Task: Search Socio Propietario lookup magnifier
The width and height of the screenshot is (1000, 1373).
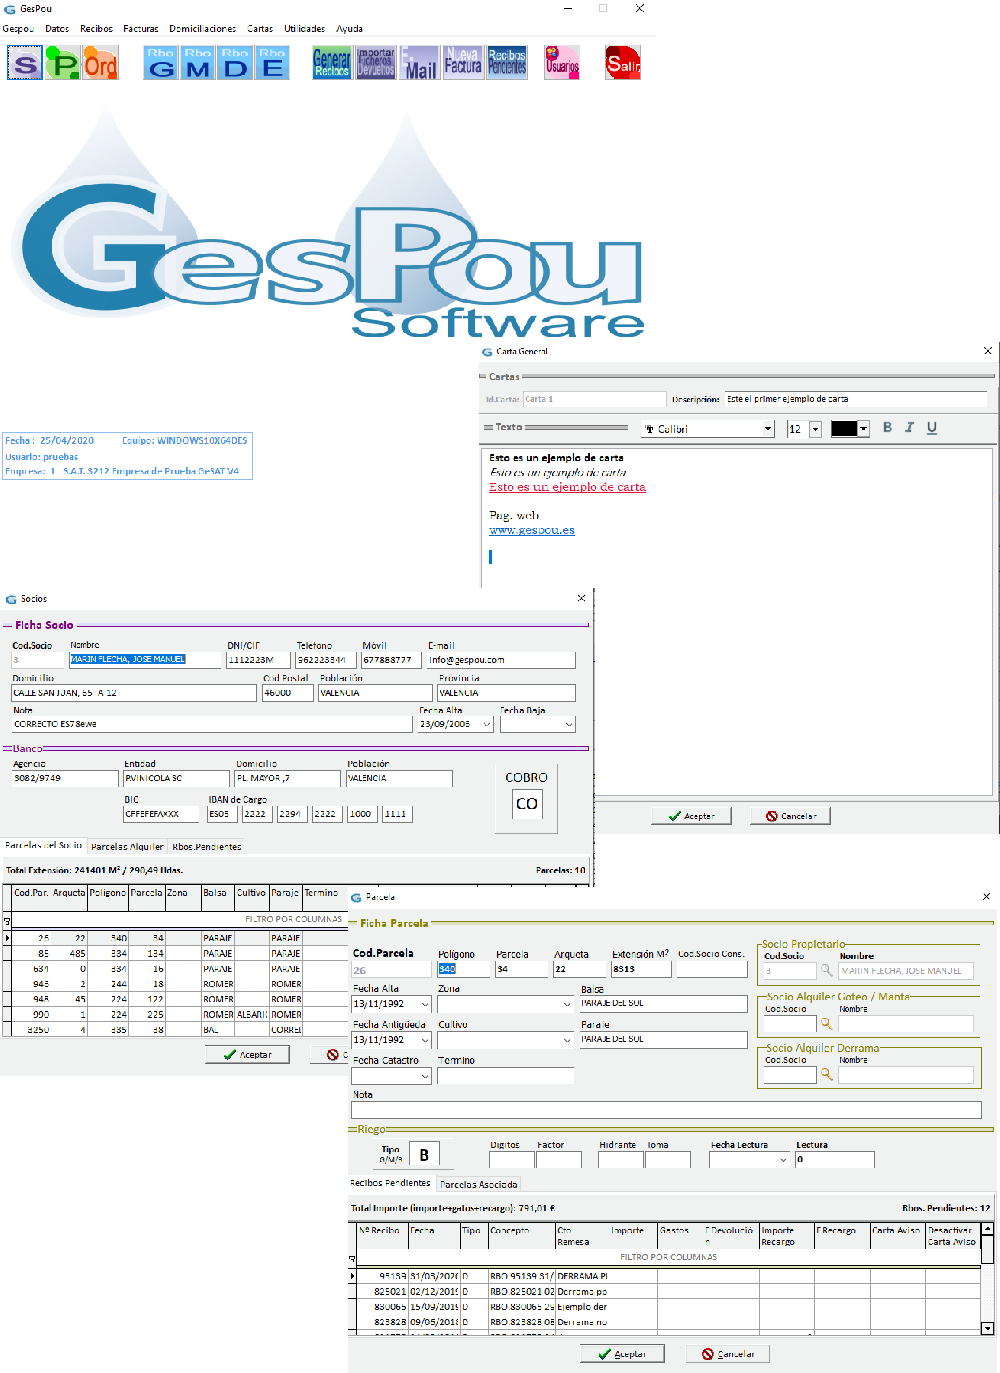Action: [827, 970]
